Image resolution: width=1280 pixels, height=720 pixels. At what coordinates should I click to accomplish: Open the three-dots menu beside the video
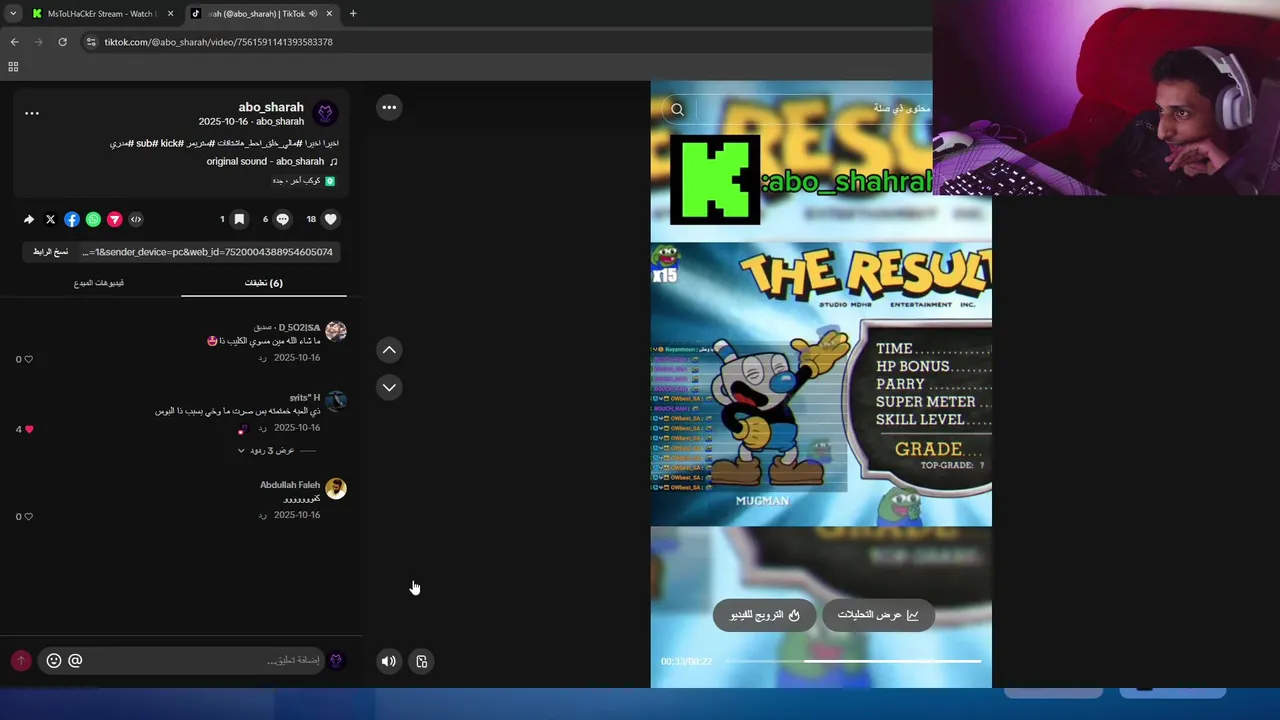pyautogui.click(x=389, y=108)
